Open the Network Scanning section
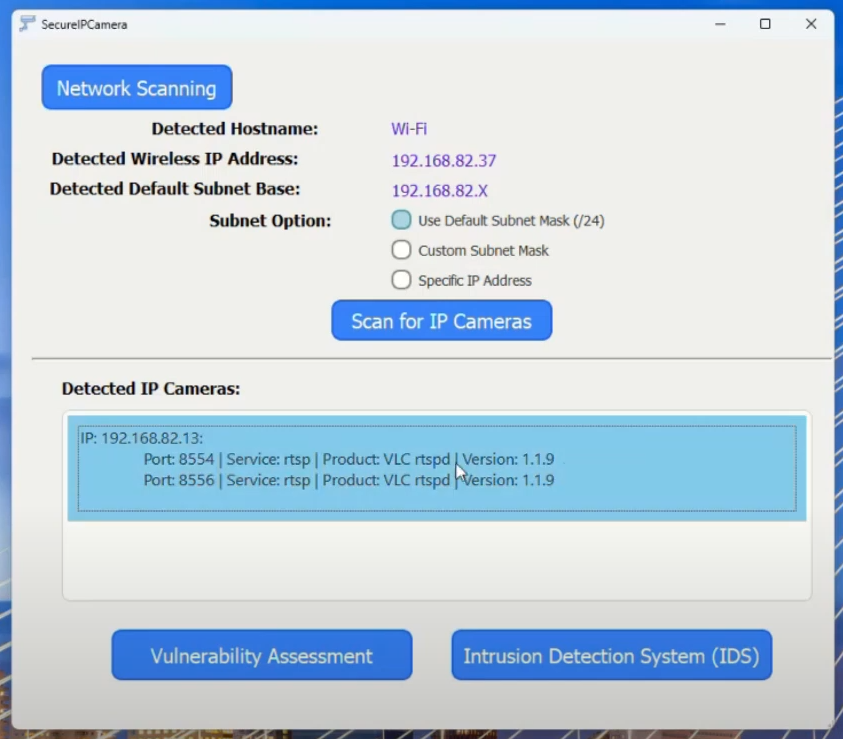Viewport: 843px width, 739px height. tap(137, 88)
